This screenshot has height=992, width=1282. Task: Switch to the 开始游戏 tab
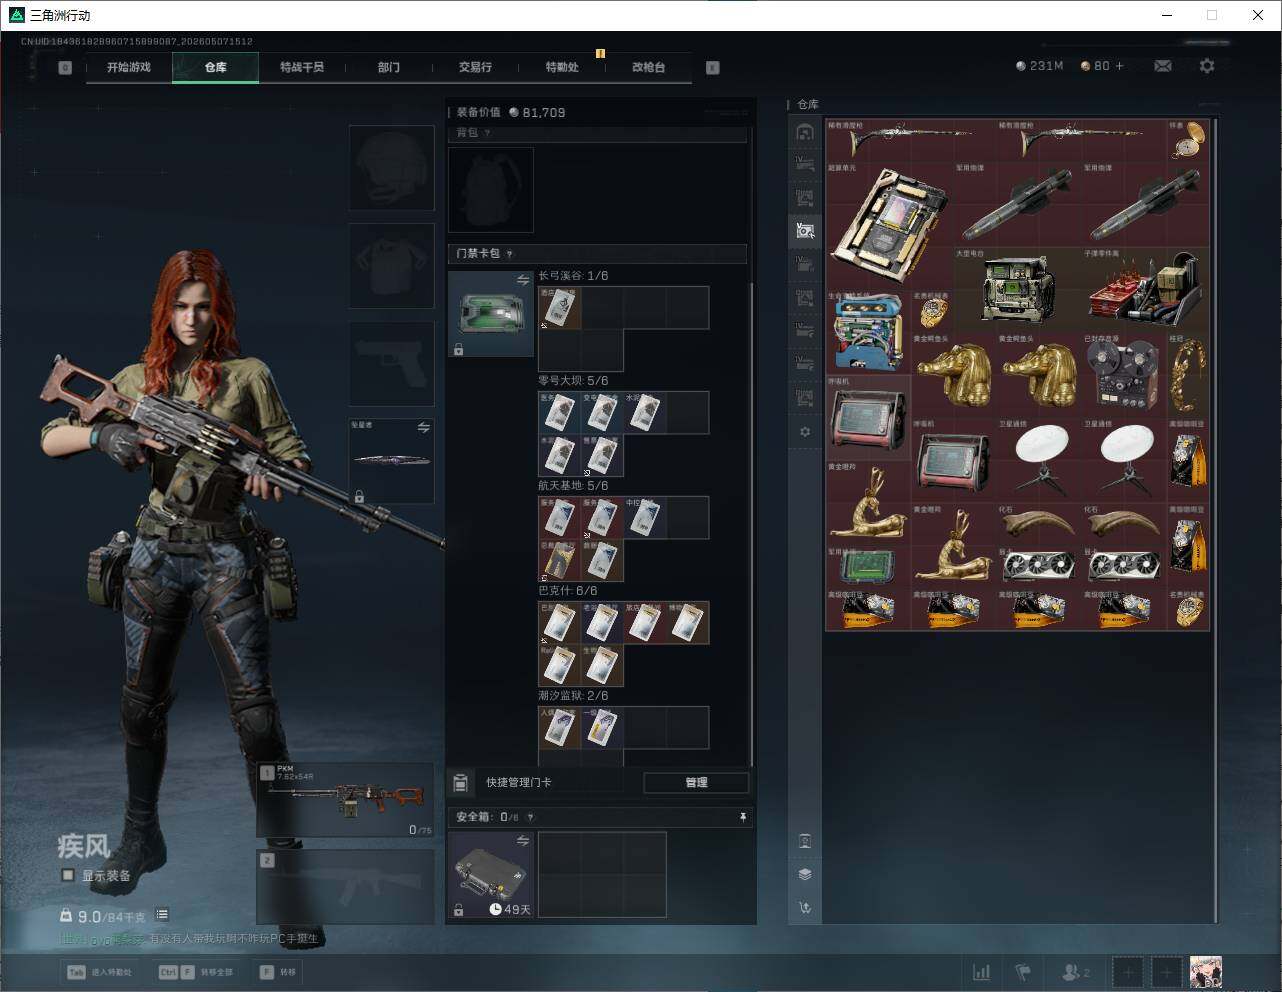pos(129,67)
